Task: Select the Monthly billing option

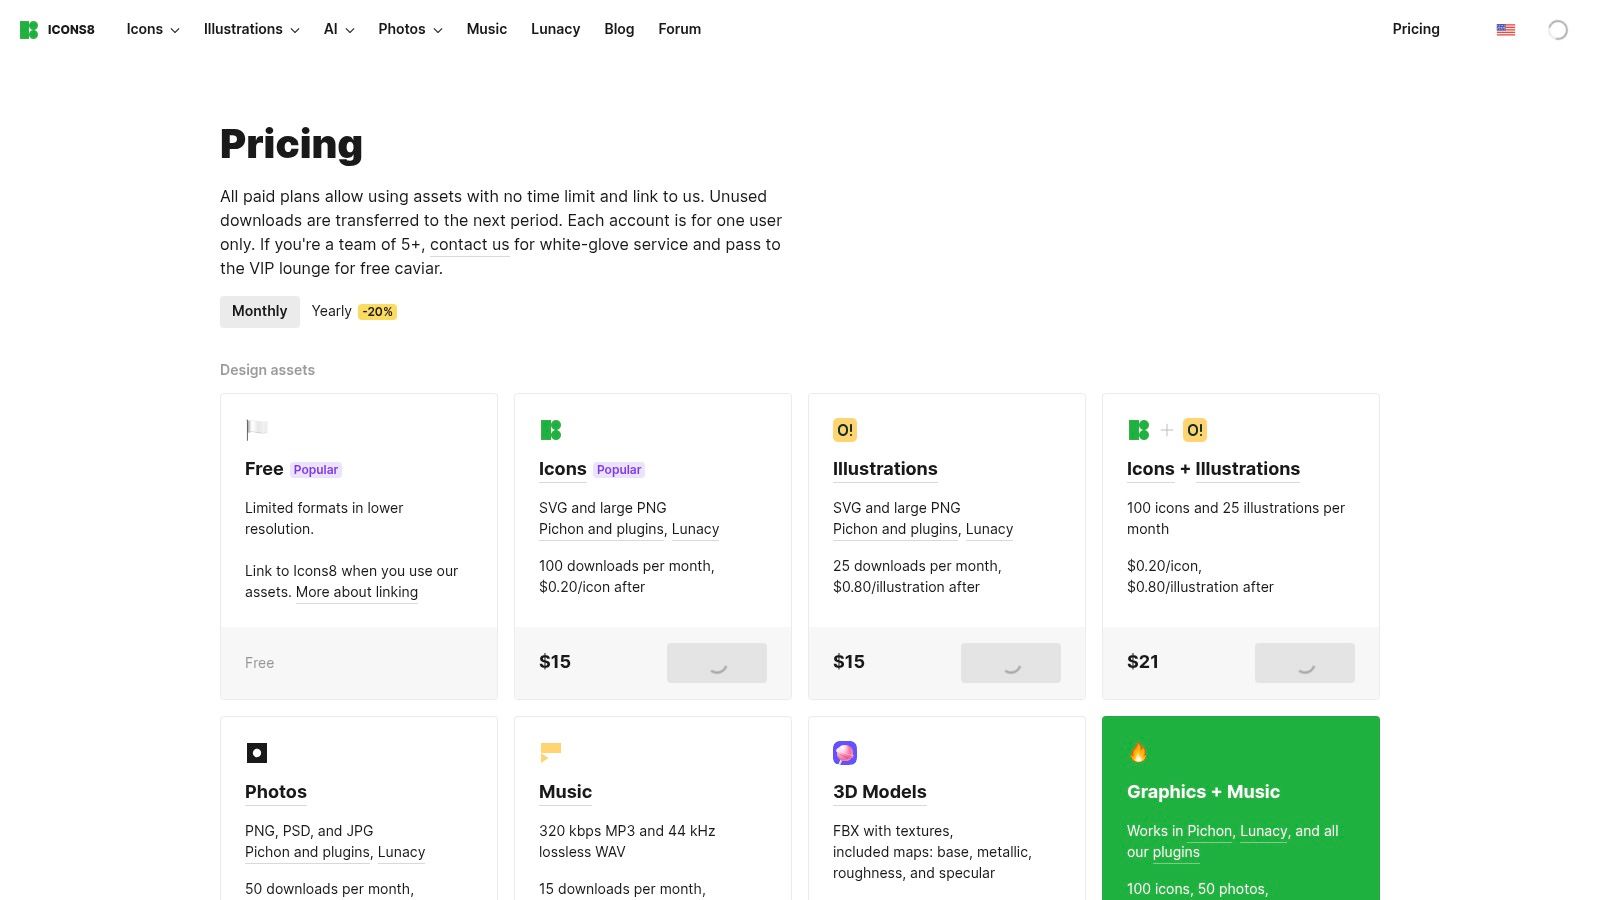Action: coord(260,311)
